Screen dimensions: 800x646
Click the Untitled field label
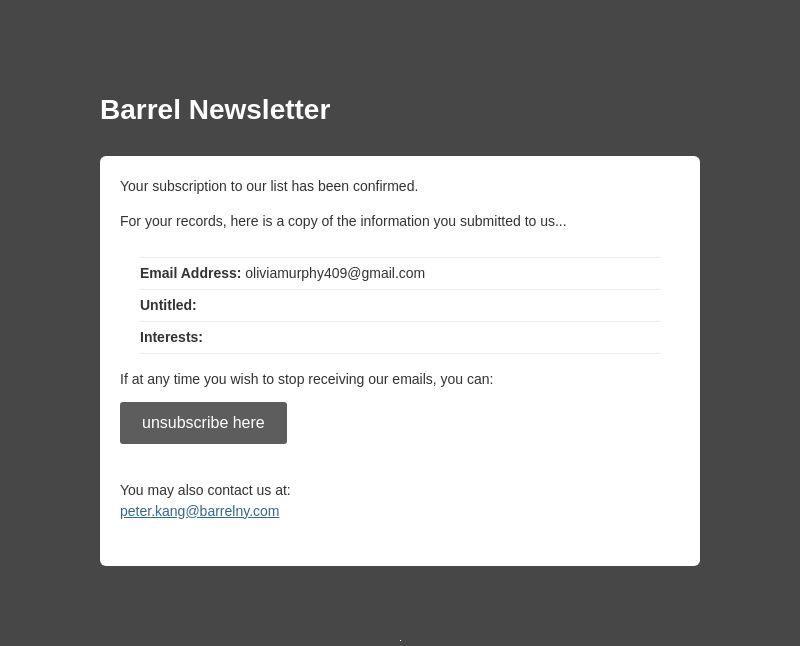pos(168,305)
